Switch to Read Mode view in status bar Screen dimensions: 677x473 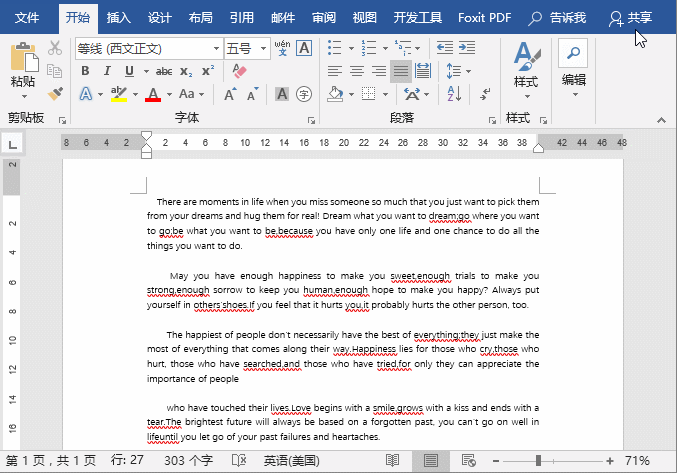[x=393, y=460]
